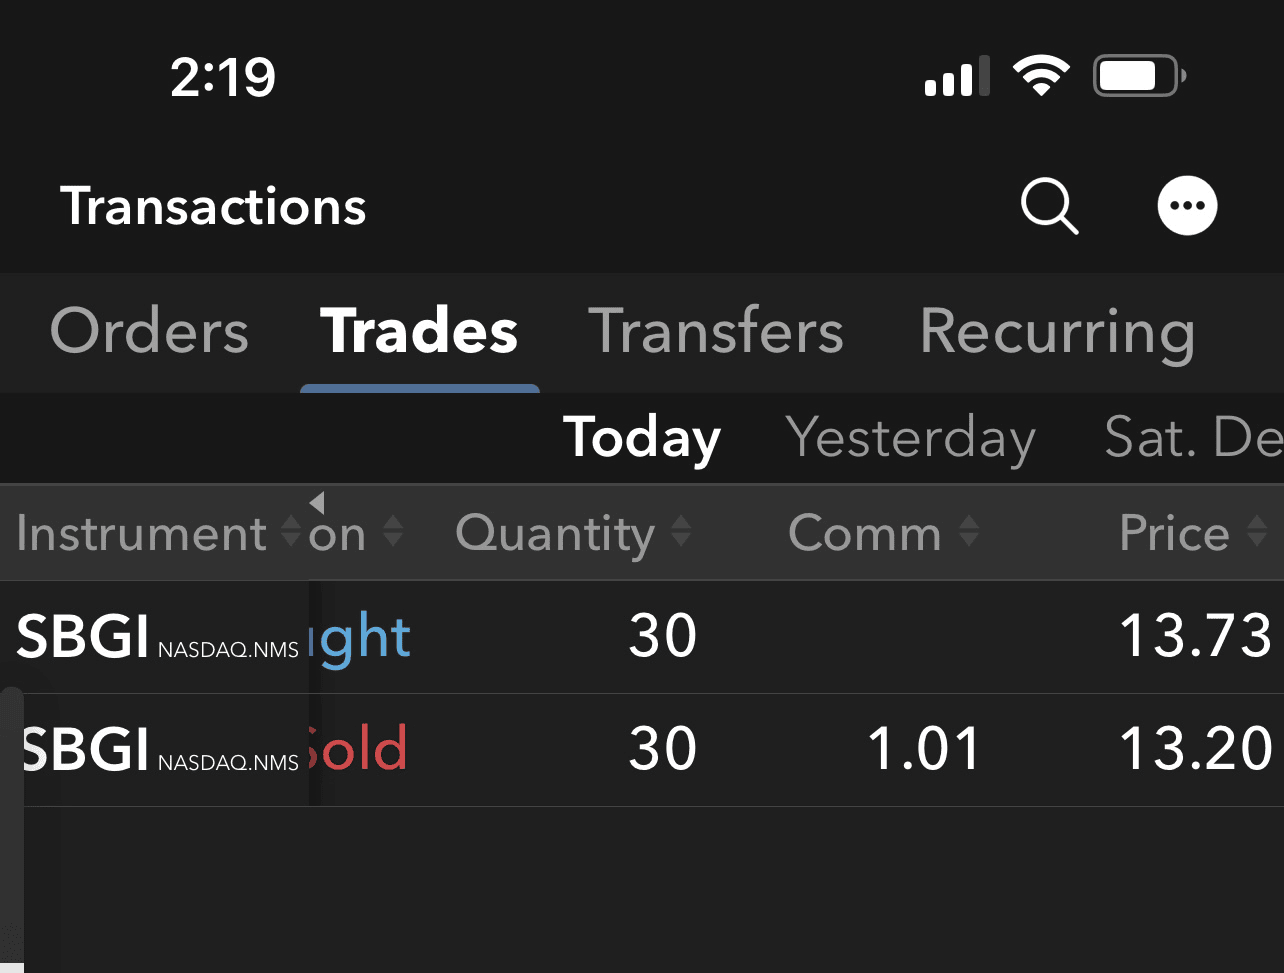Open the Recurring tab
Screen dimensions: 1284x973
tap(1056, 332)
